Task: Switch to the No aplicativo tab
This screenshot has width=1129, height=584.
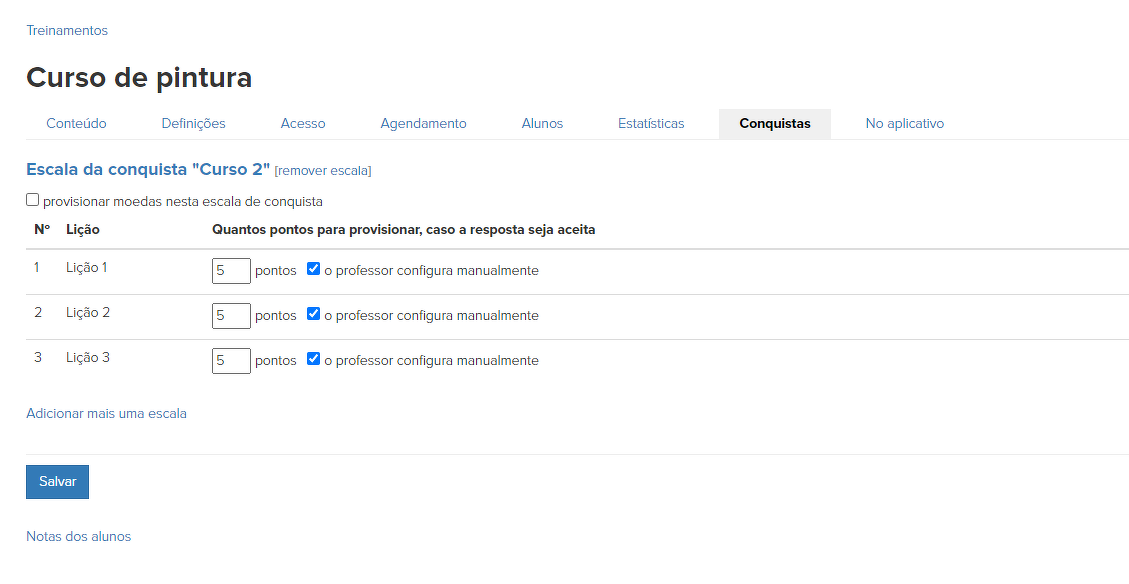Action: click(x=904, y=123)
